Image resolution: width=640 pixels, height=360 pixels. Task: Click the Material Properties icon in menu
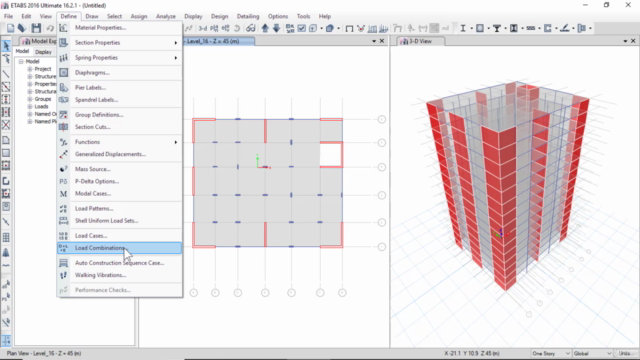tap(63, 28)
